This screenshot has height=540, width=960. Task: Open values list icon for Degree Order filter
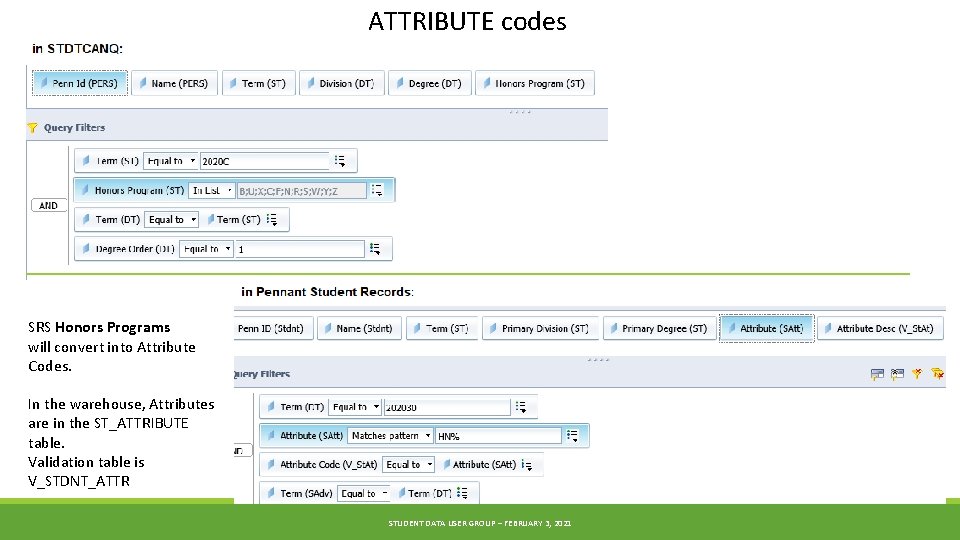coord(375,249)
